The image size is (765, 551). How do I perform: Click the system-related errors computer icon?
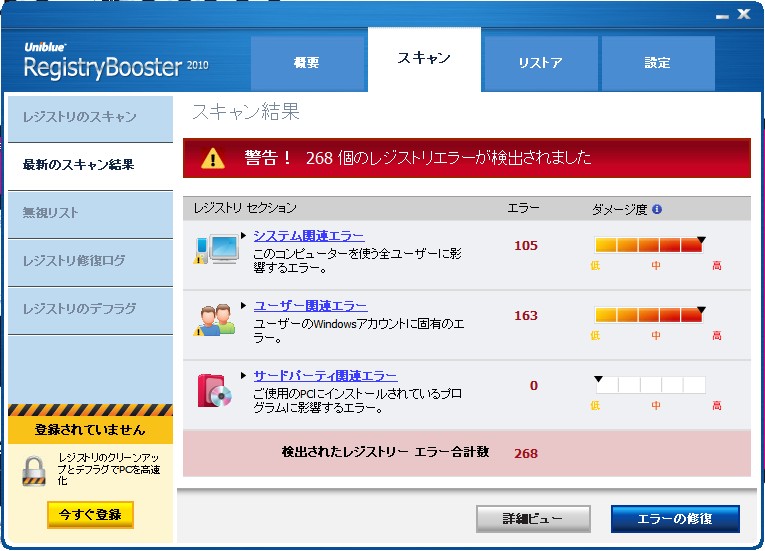(x=216, y=249)
